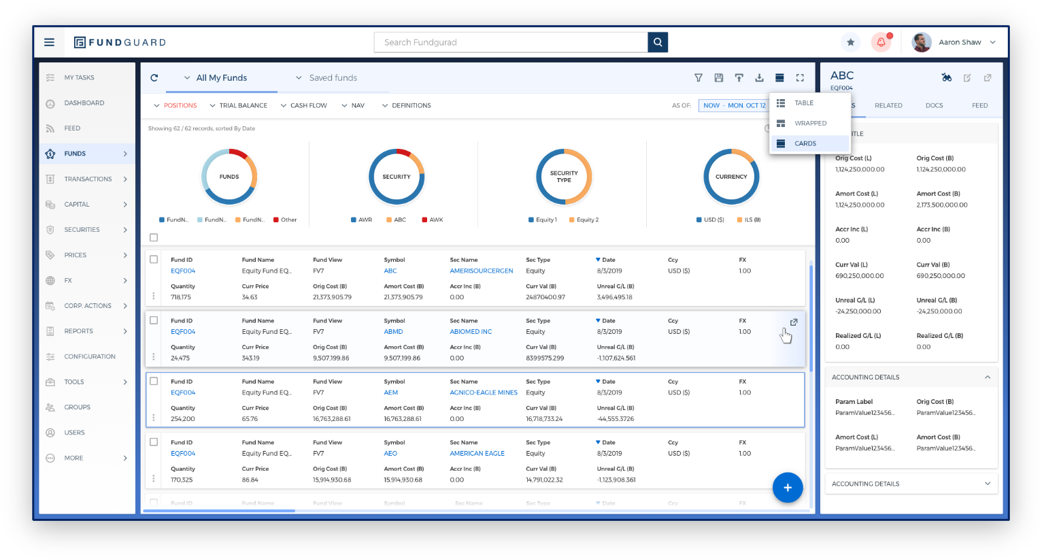The image size is (1042, 559).
Task: Open favorites star icon
Action: coord(850,42)
